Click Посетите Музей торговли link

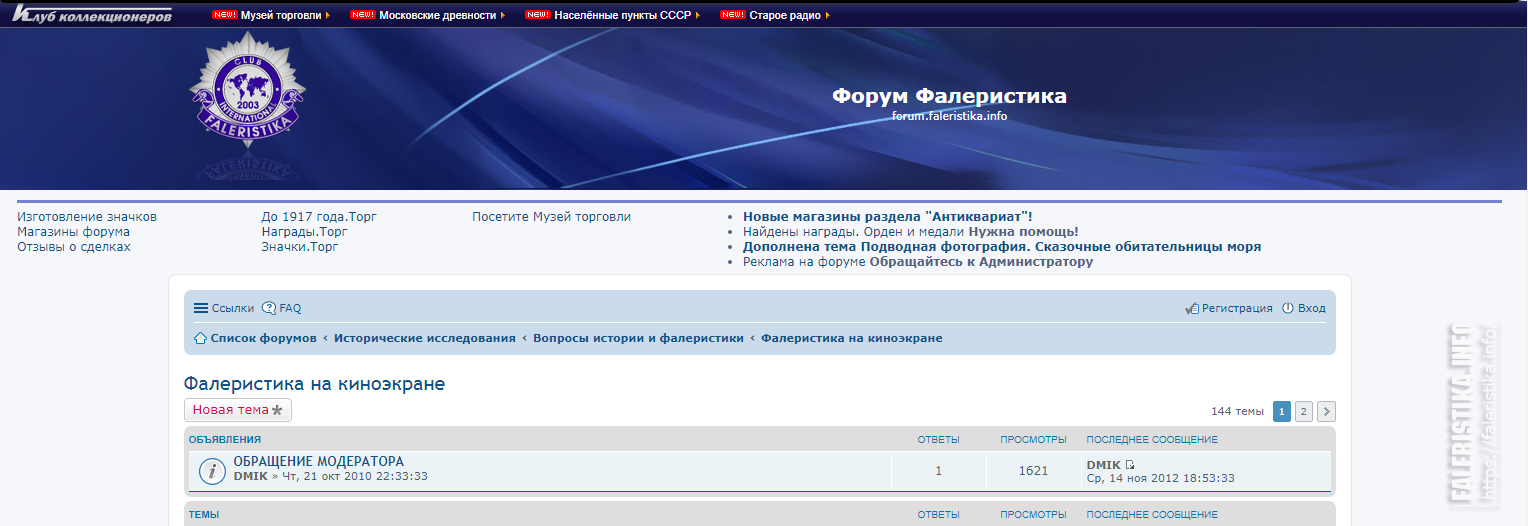click(552, 216)
